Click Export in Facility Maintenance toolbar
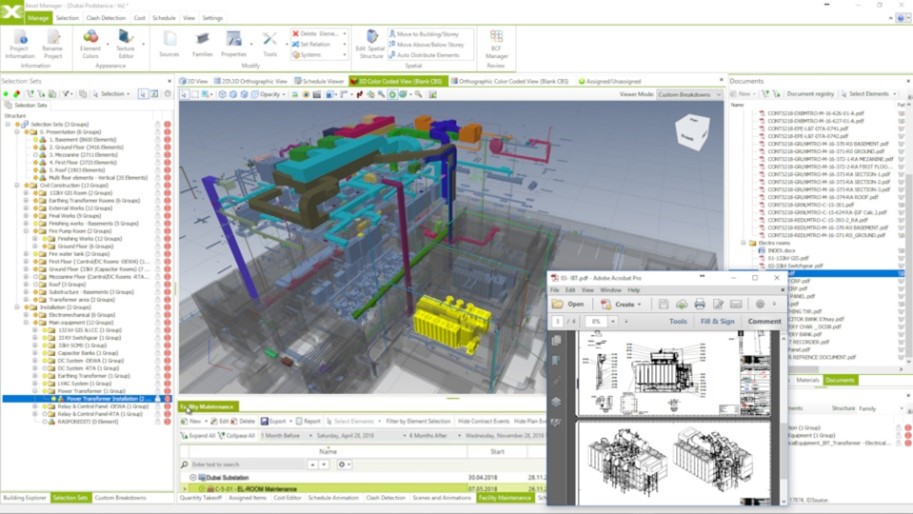Viewport: 913px width, 514px height. point(274,421)
